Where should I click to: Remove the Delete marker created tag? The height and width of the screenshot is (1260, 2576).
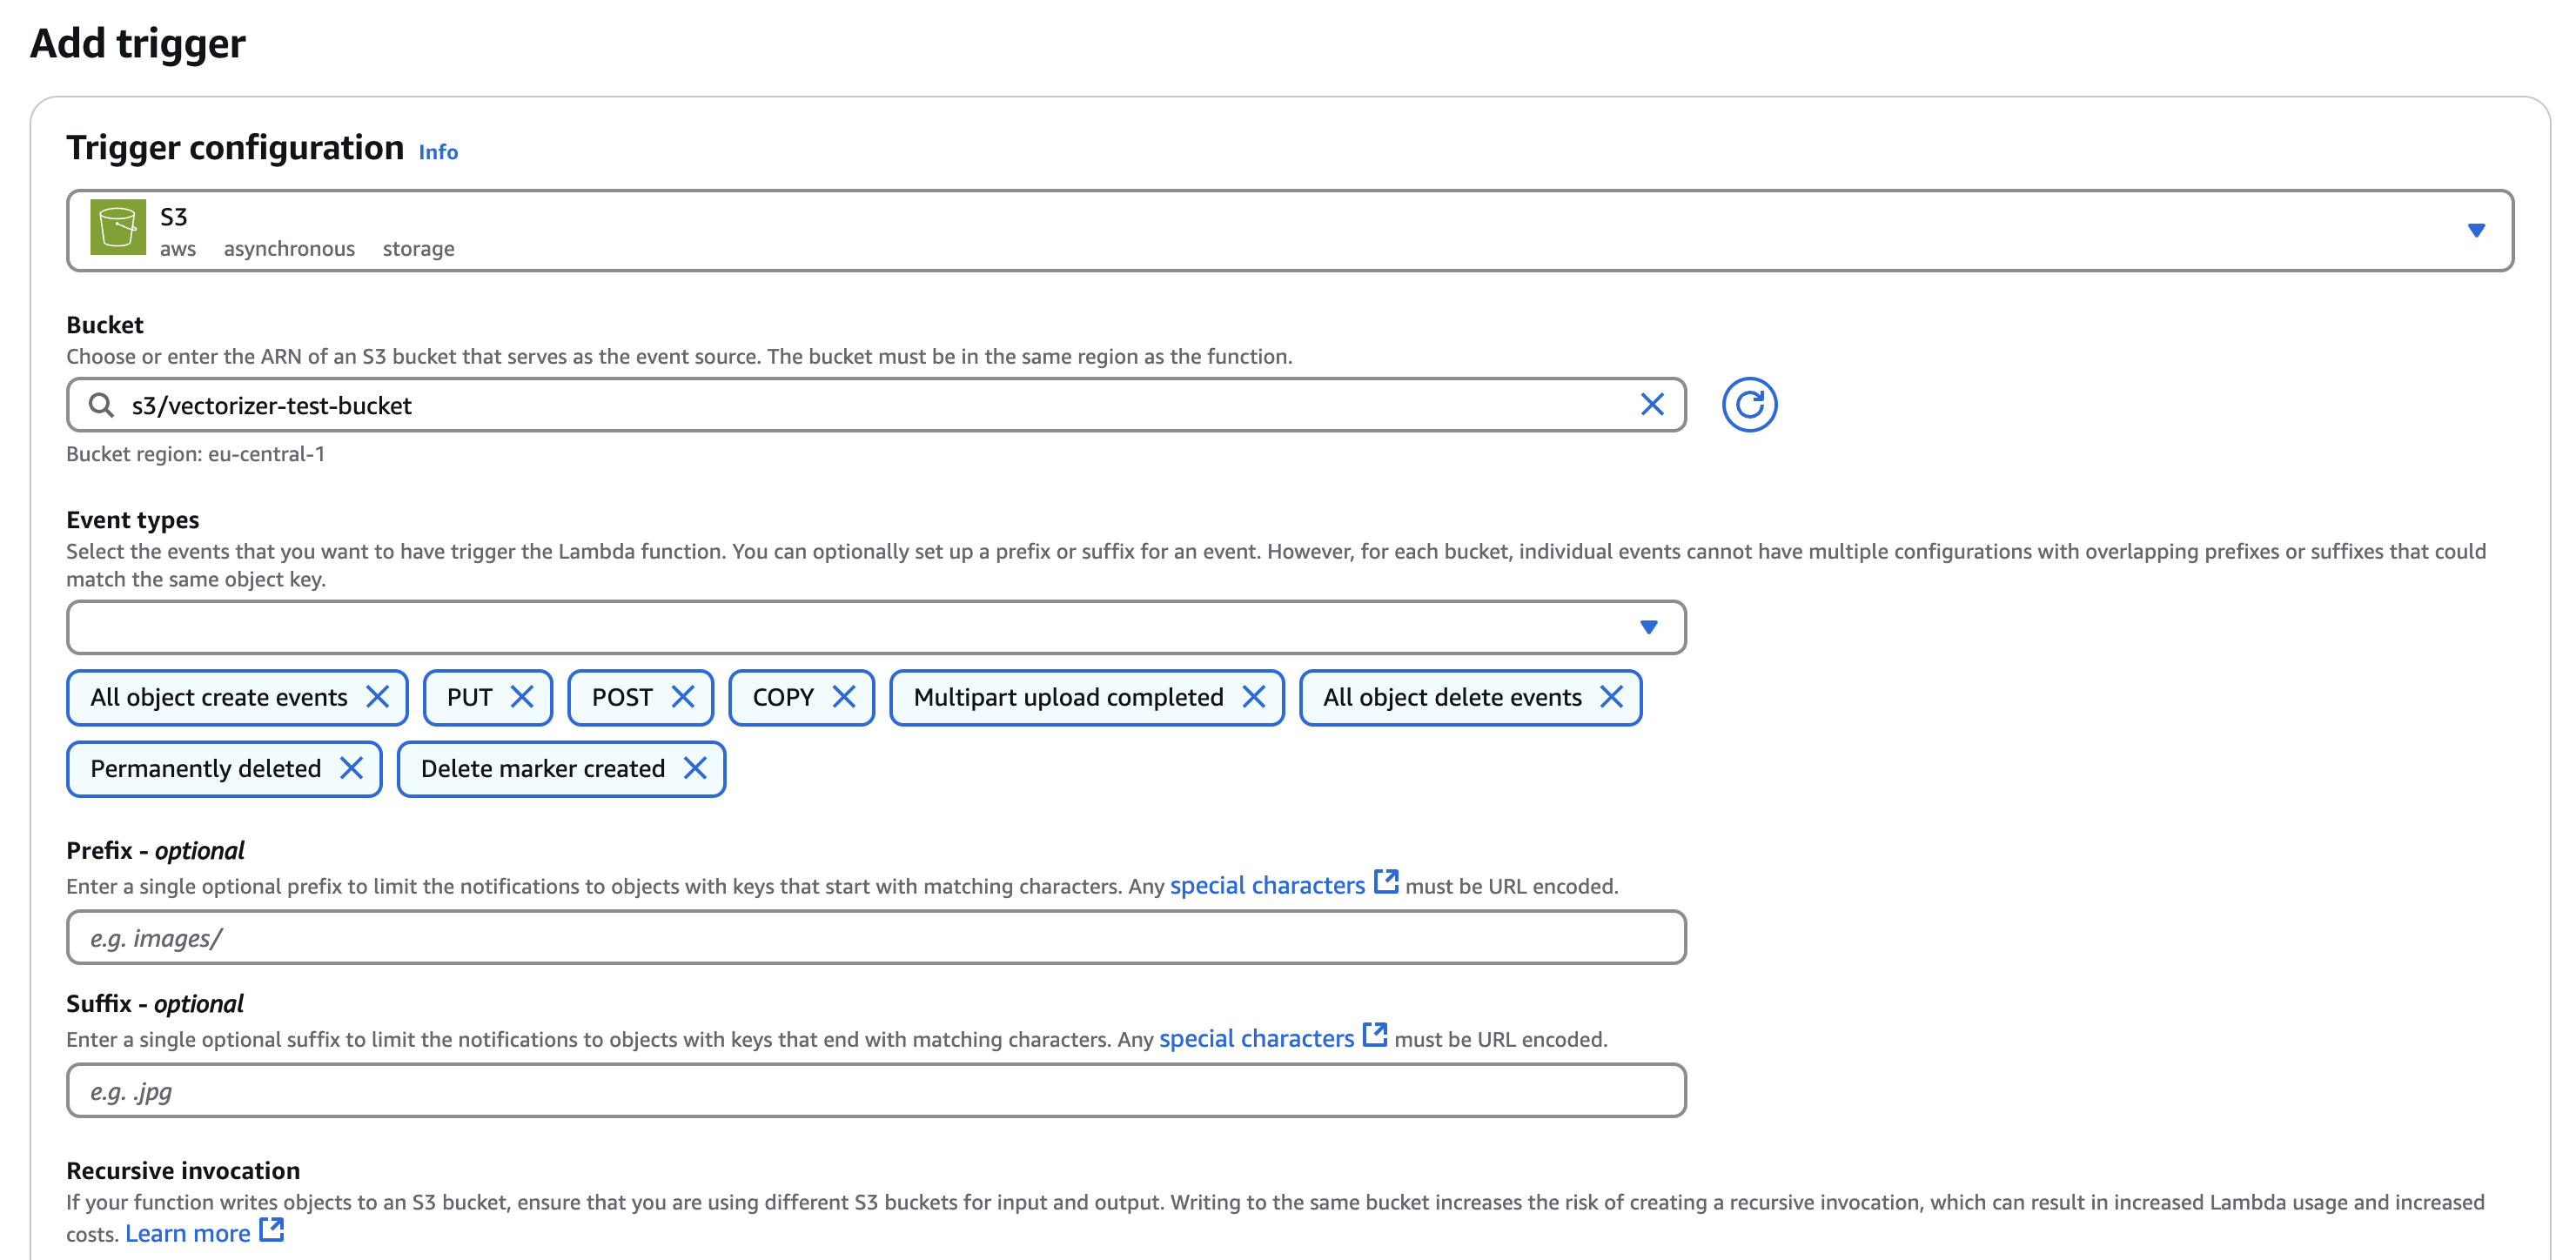click(695, 768)
